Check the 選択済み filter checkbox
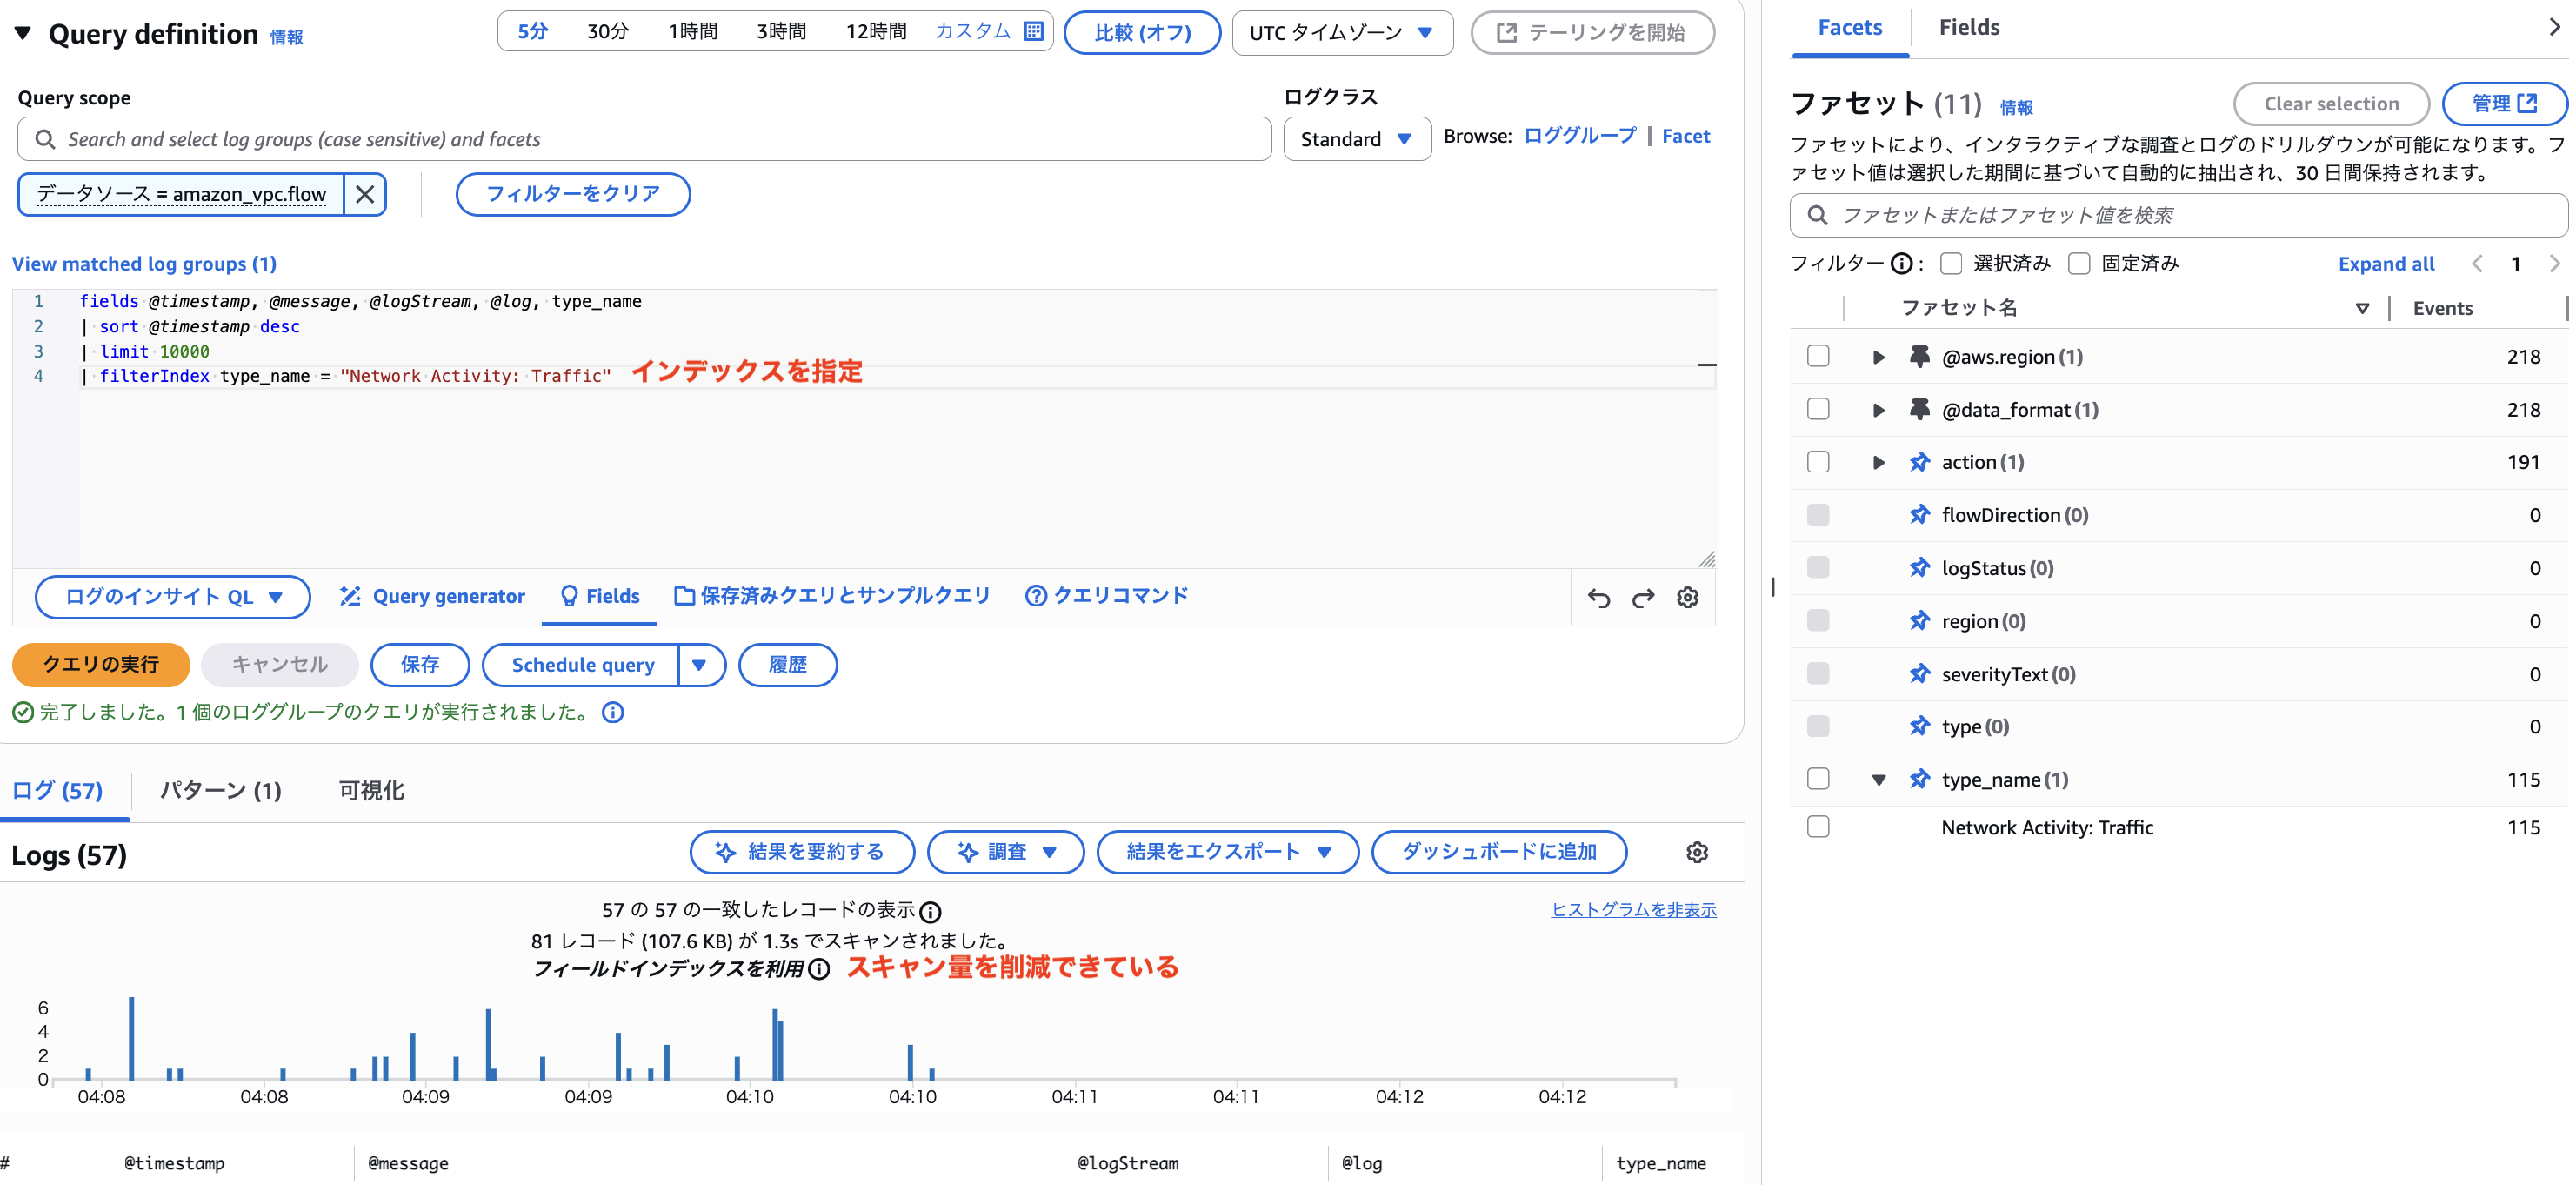 (x=1951, y=262)
